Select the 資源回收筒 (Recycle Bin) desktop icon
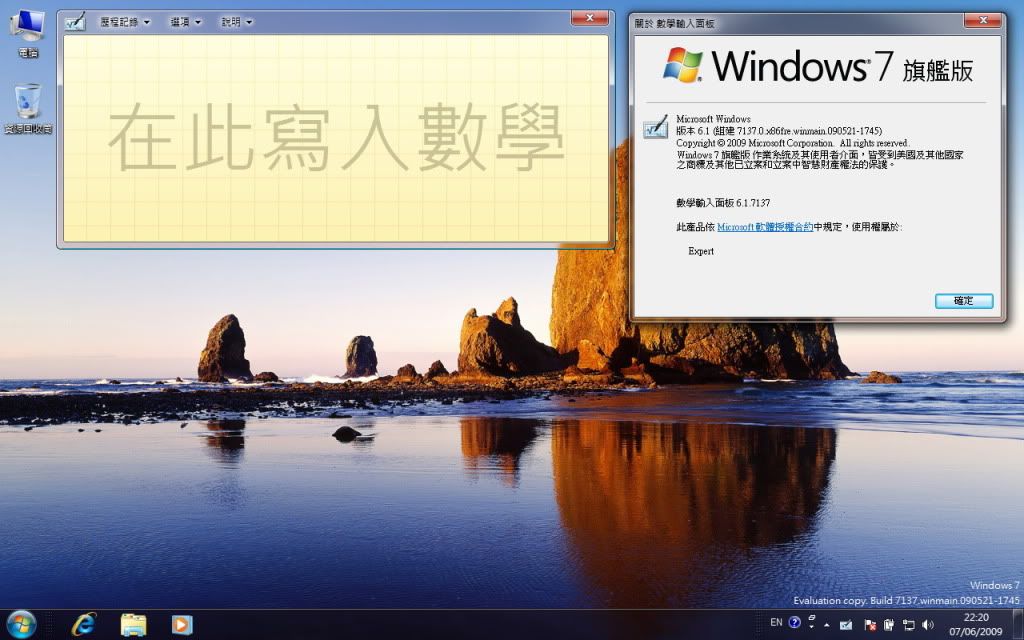This screenshot has width=1024, height=640. (x=27, y=109)
